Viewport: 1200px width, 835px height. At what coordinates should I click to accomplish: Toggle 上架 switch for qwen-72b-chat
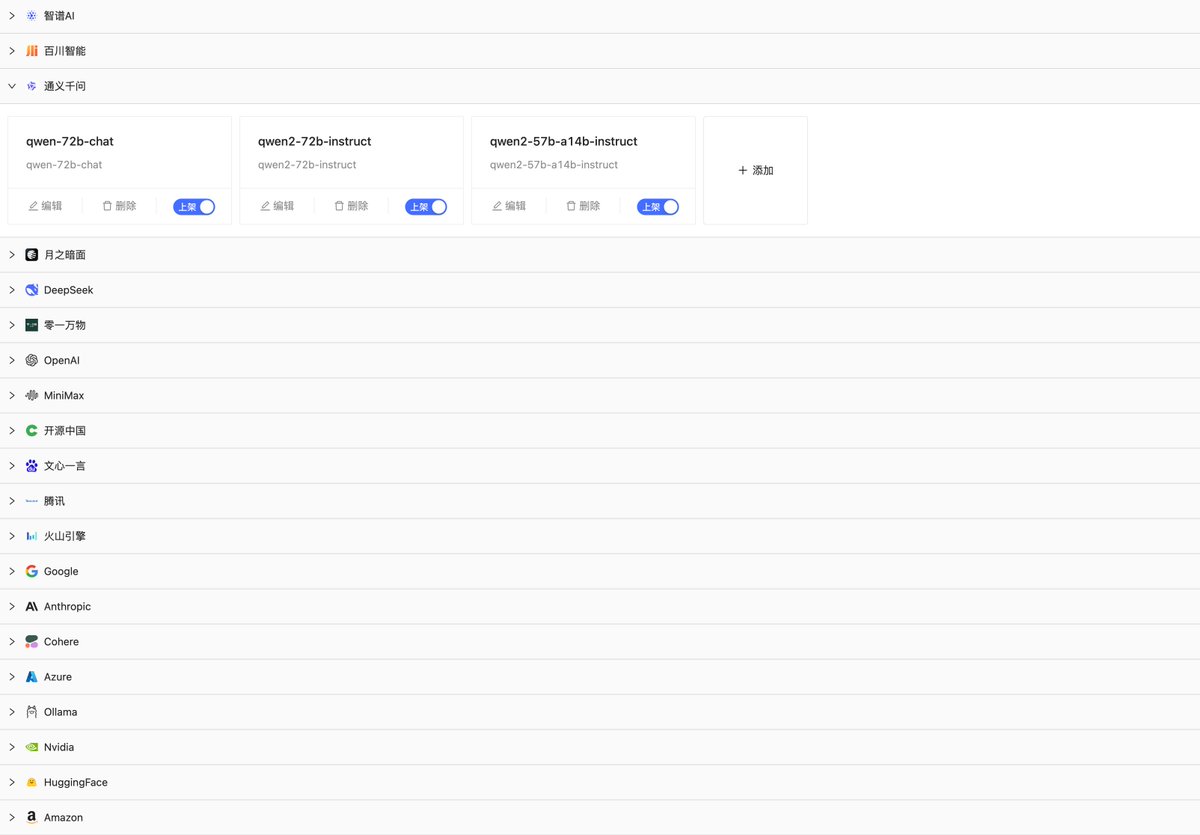pos(194,207)
